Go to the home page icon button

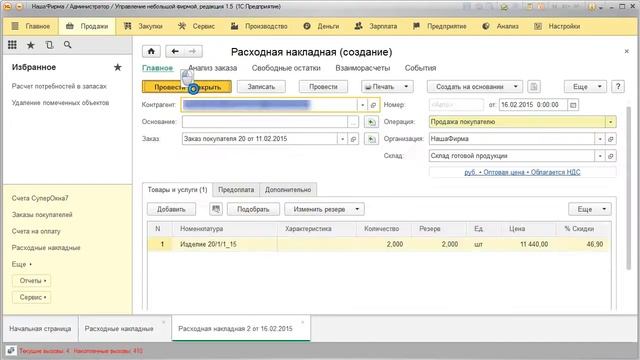click(x=151, y=51)
